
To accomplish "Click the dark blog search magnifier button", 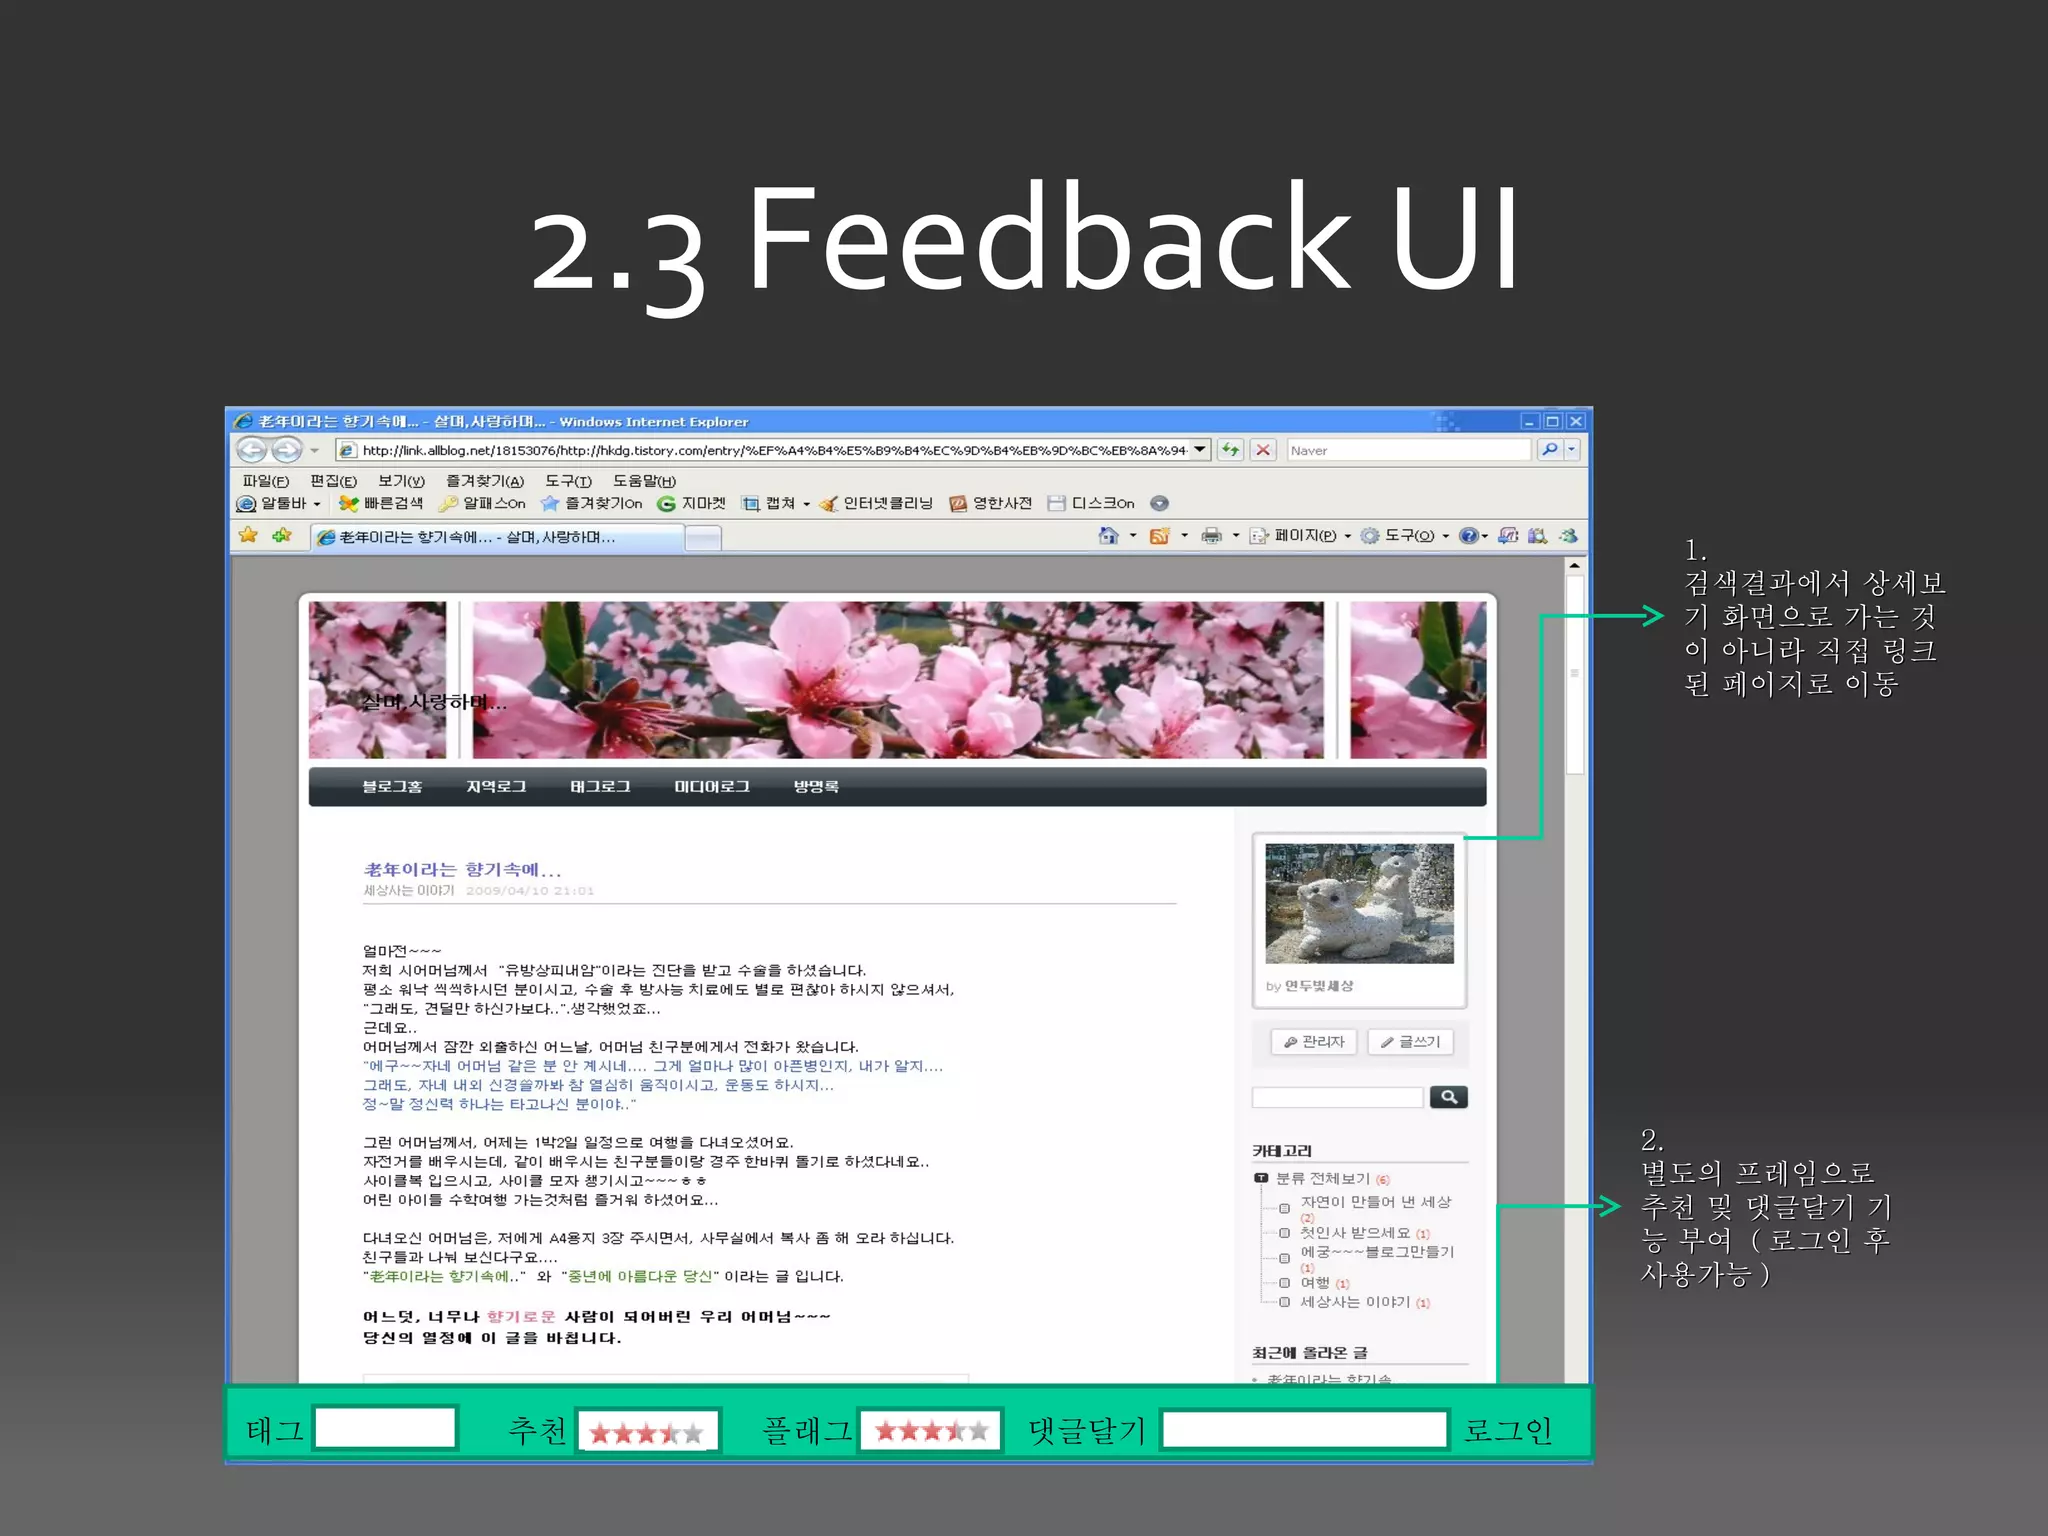I will [1448, 1097].
